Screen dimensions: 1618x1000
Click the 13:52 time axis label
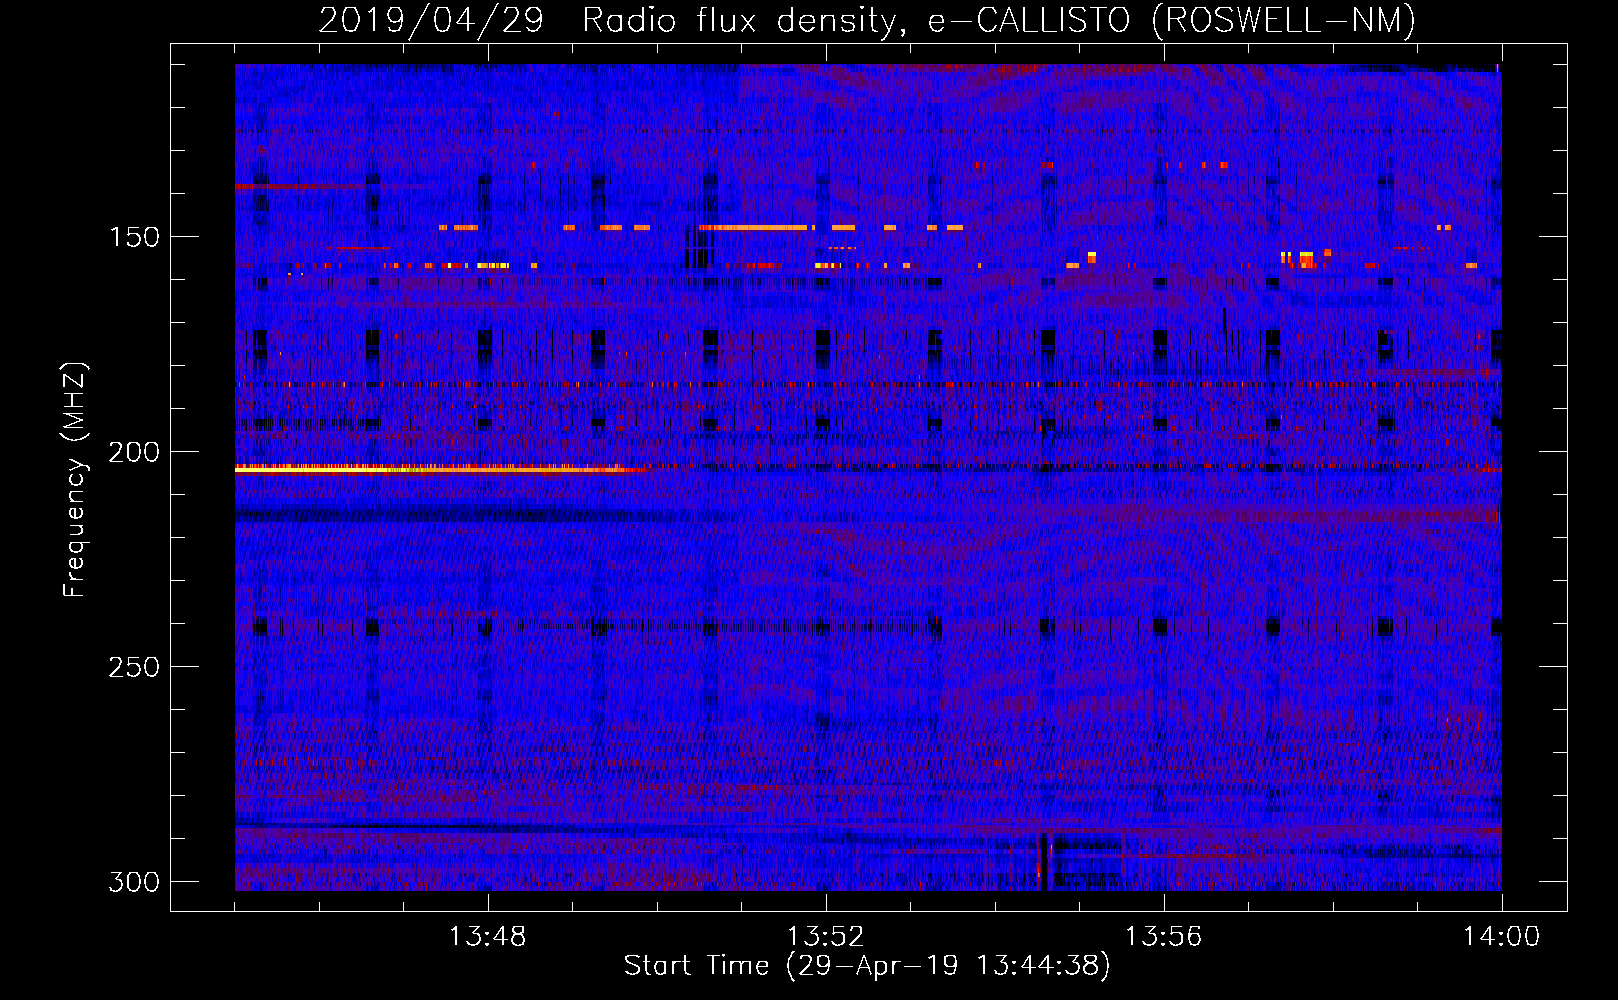click(825, 937)
